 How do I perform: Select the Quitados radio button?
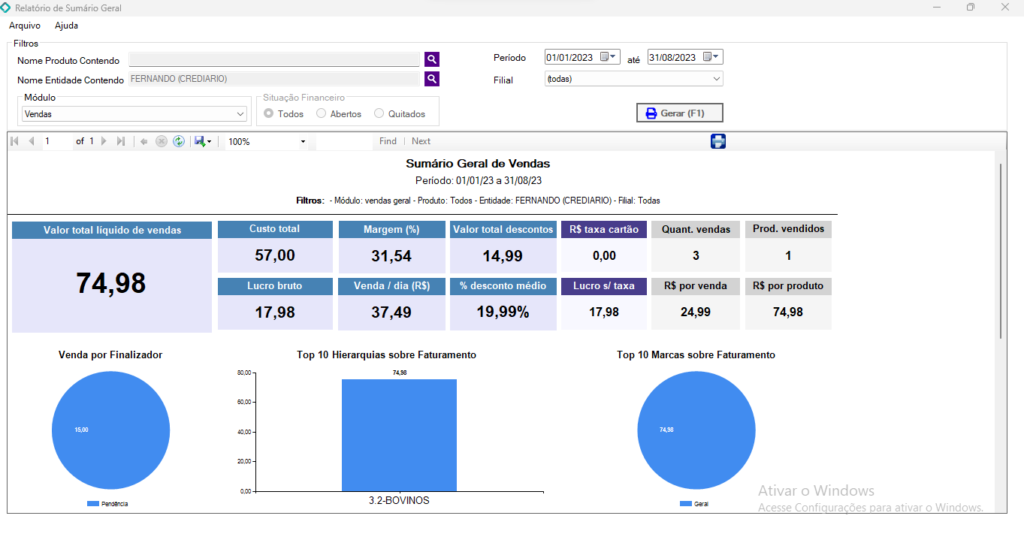(x=379, y=114)
